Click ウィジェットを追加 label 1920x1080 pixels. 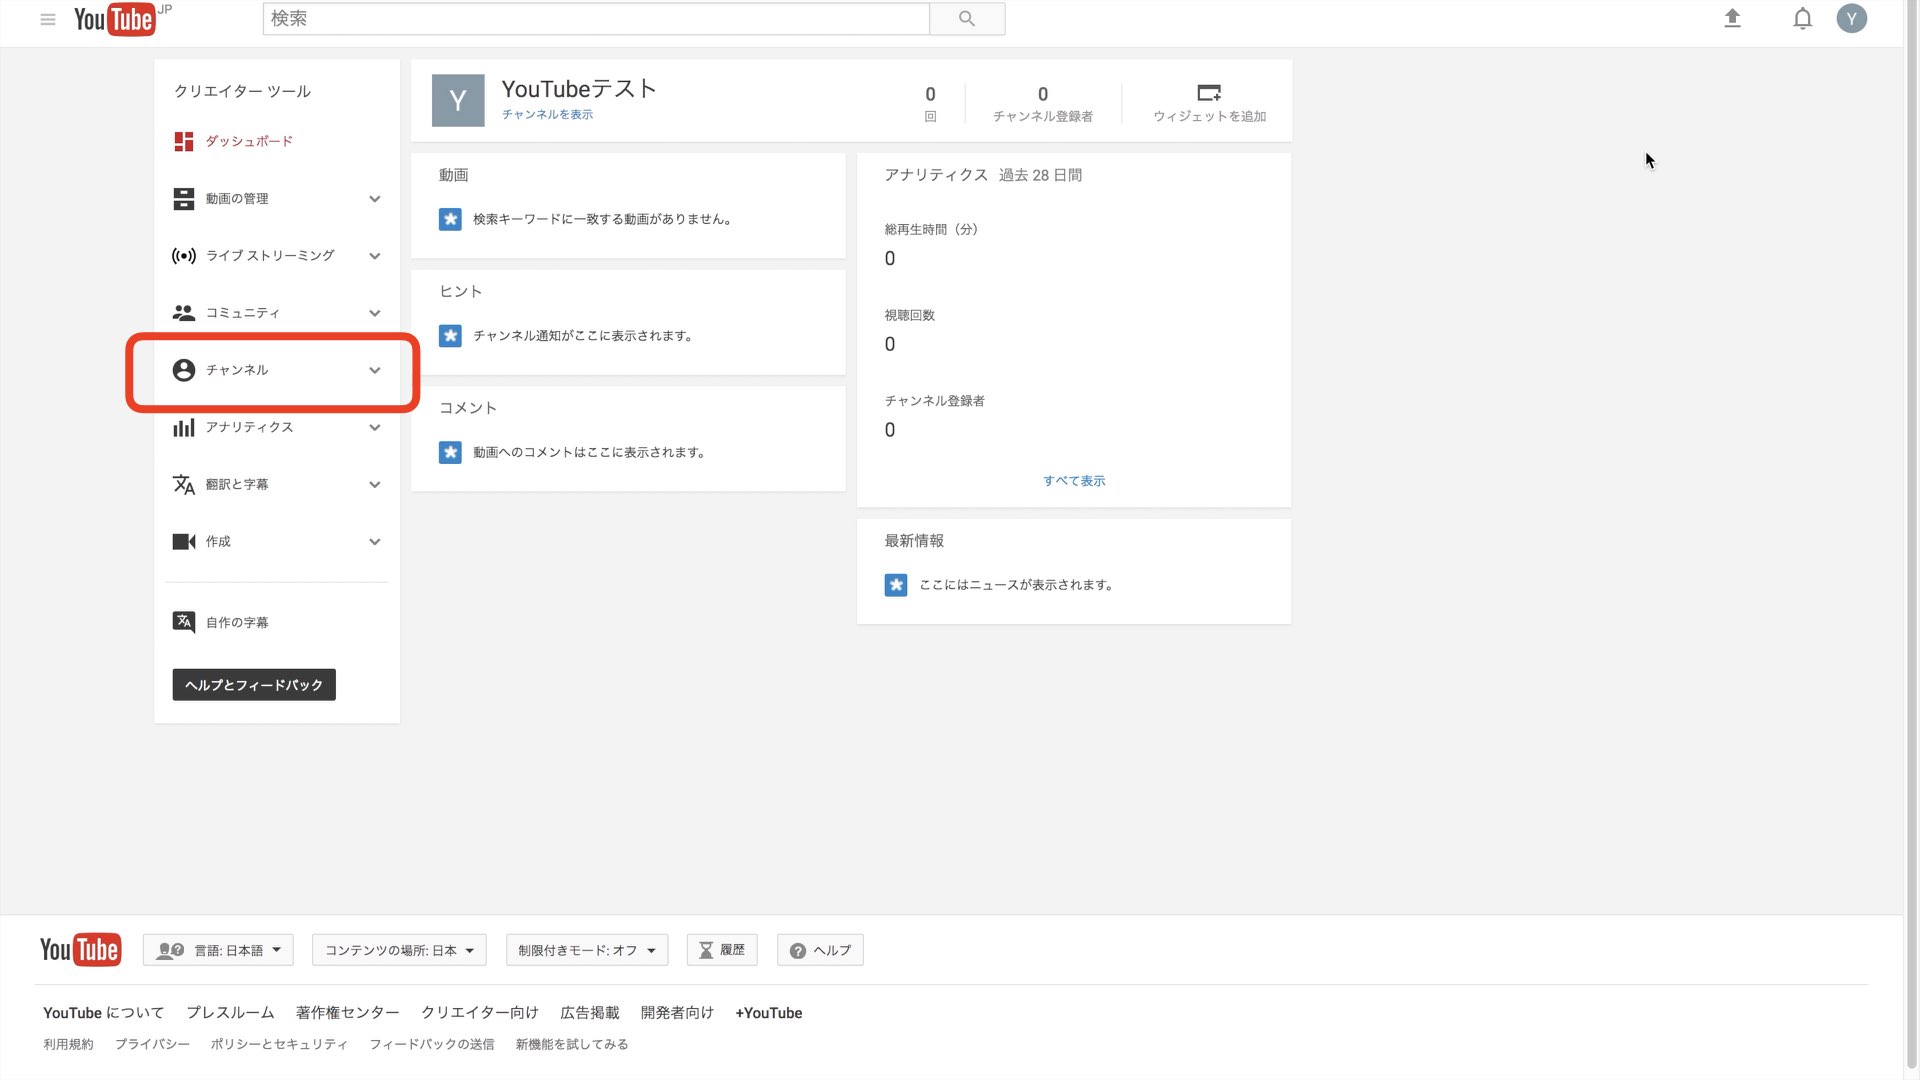[1209, 117]
